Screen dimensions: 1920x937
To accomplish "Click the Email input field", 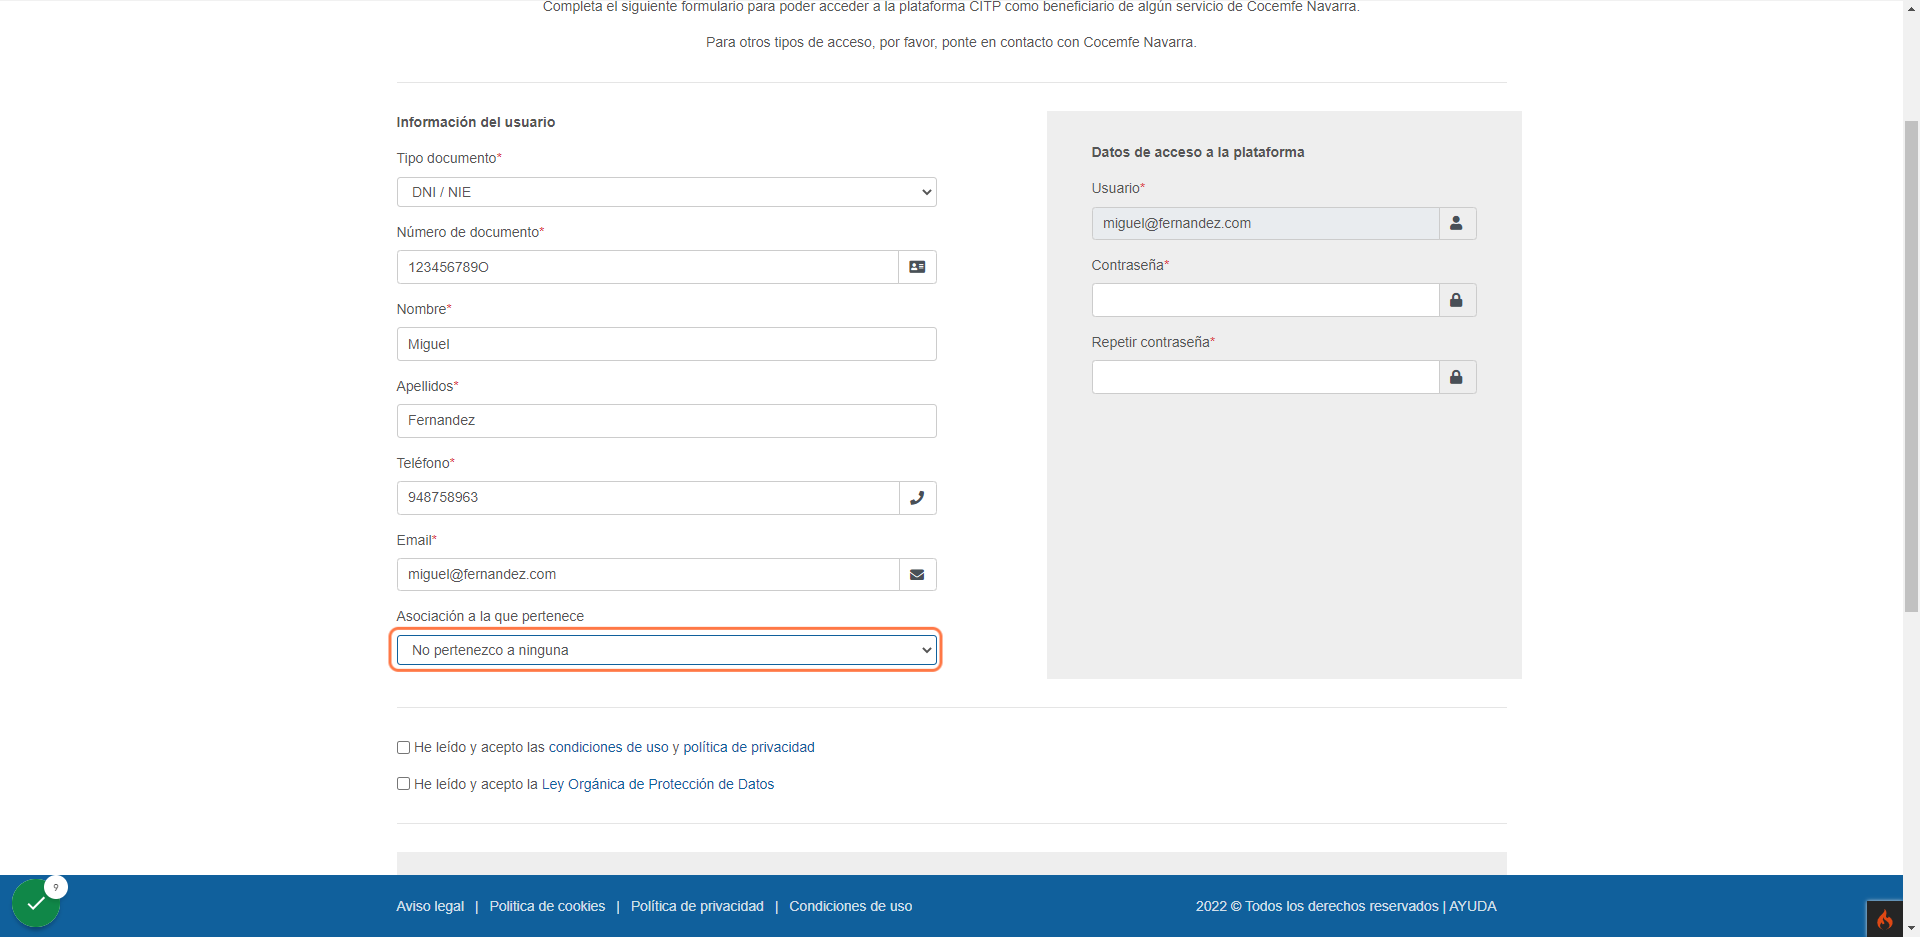I will point(648,575).
